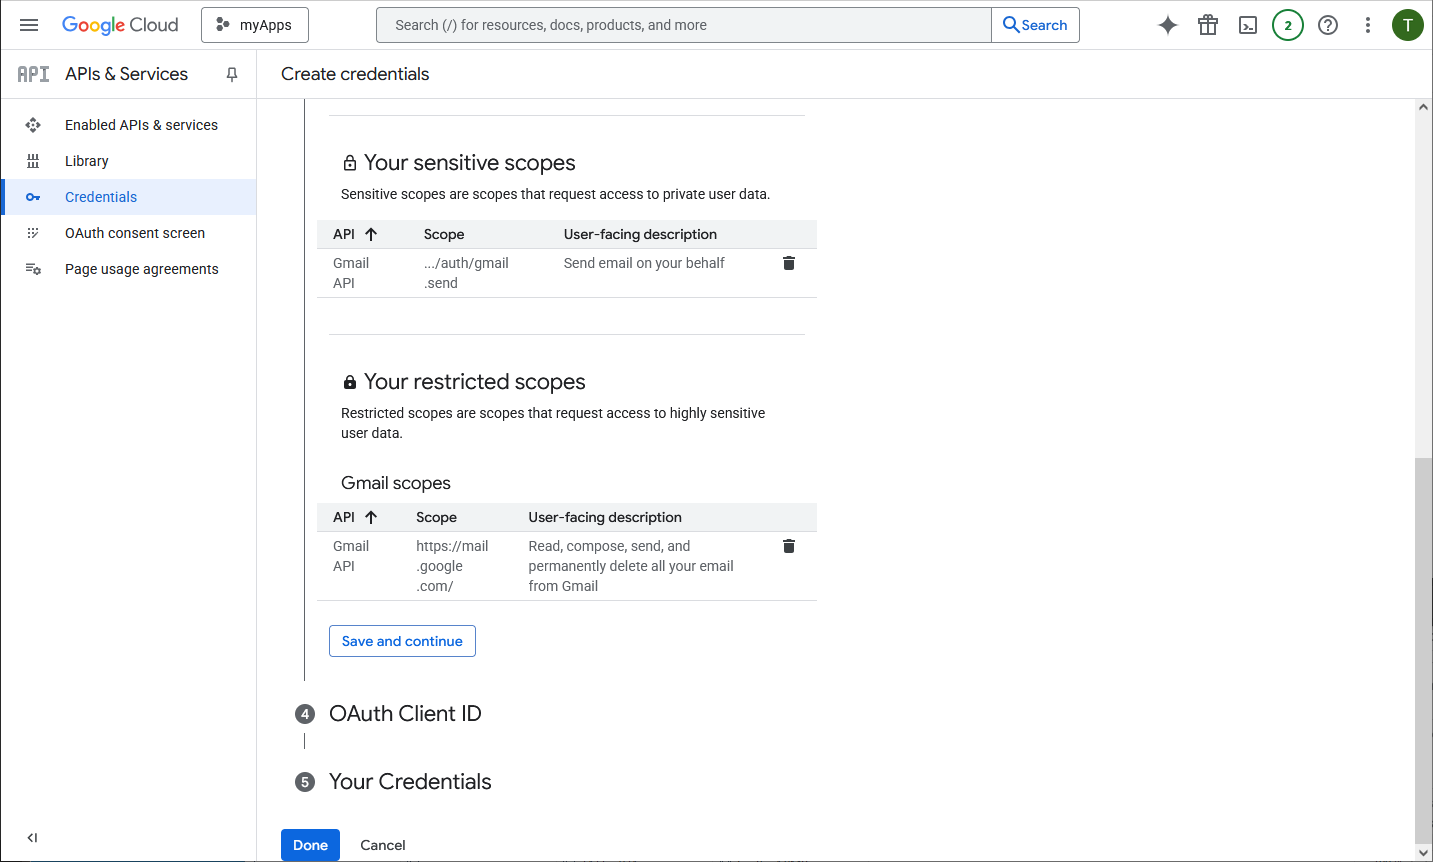Image resolution: width=1433 pixels, height=862 pixels.
Task: View the notifications badge showing 2
Action: (1288, 25)
